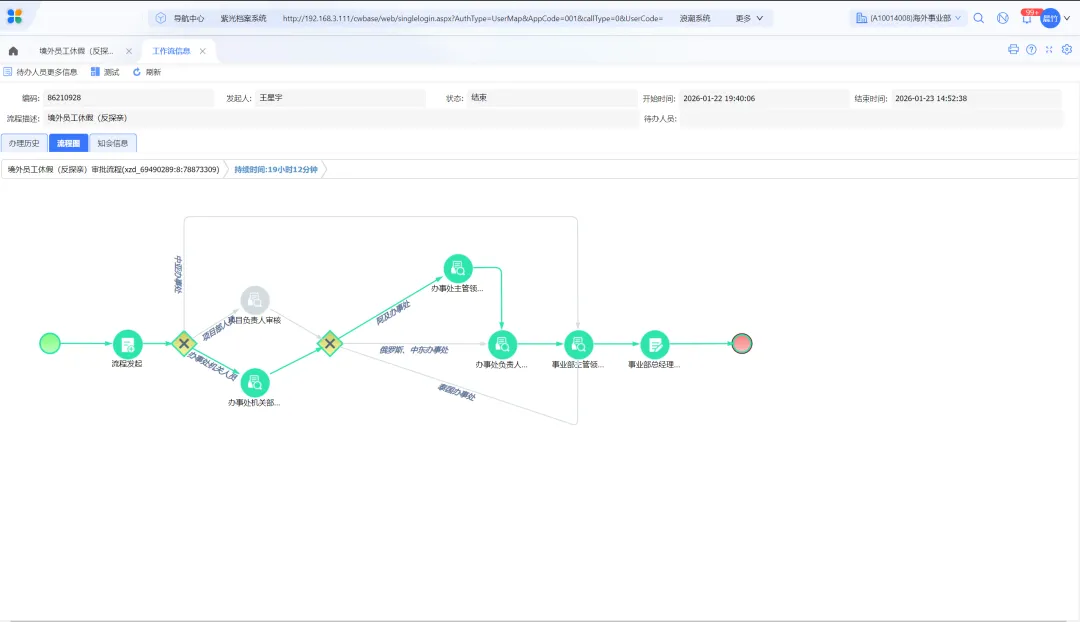Select the 流程图 tab
The width and height of the screenshot is (1080, 622).
pyautogui.click(x=68, y=143)
